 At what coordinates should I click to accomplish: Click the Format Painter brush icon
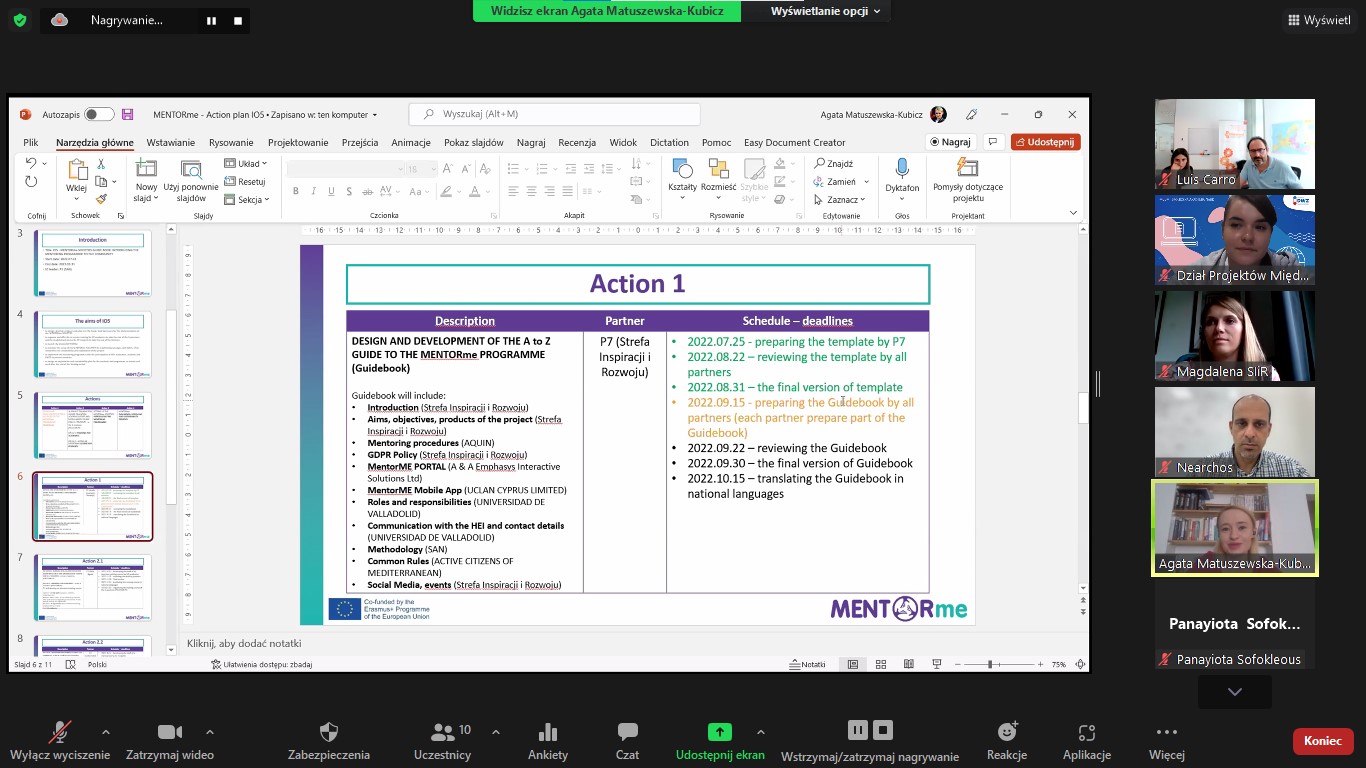101,199
